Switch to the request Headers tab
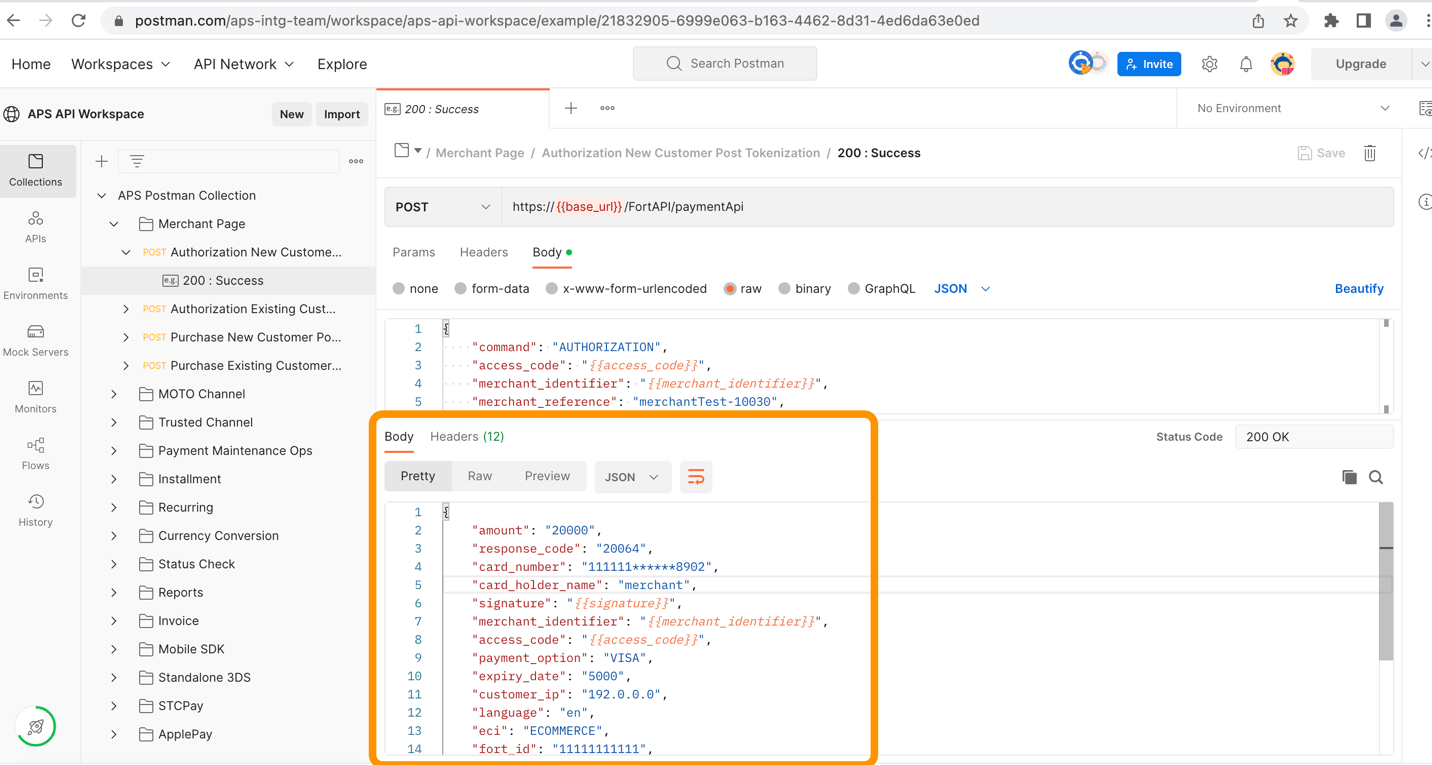Image resolution: width=1432 pixels, height=765 pixels. click(484, 252)
